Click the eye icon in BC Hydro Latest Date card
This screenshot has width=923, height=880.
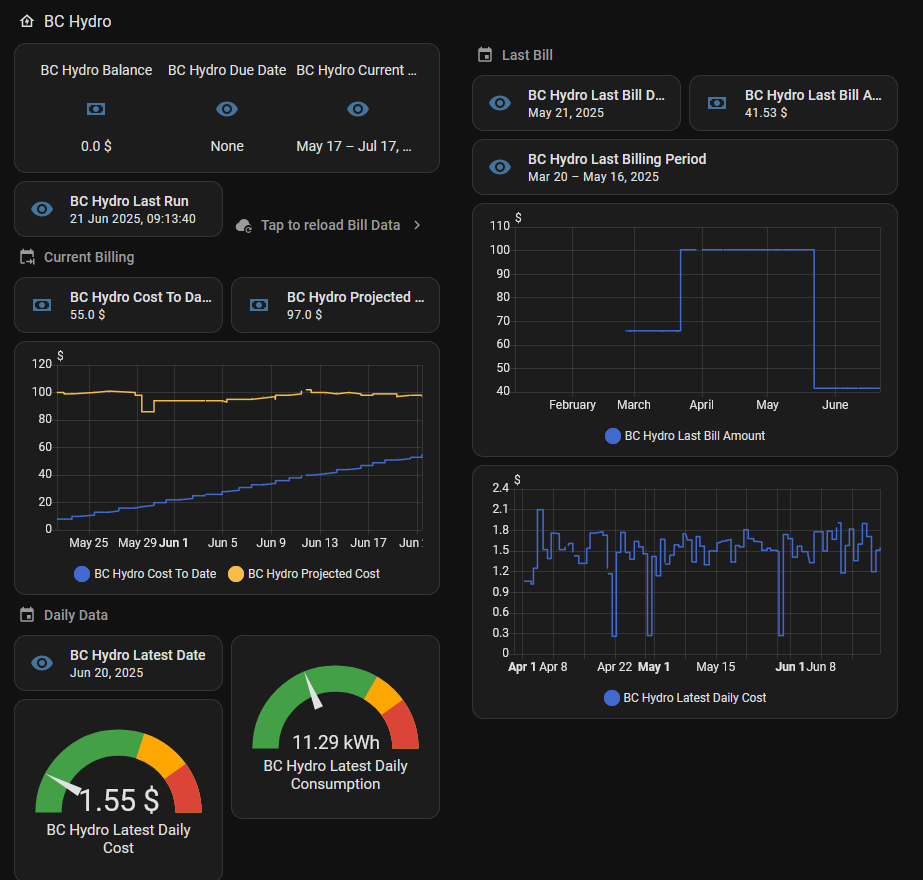click(42, 663)
